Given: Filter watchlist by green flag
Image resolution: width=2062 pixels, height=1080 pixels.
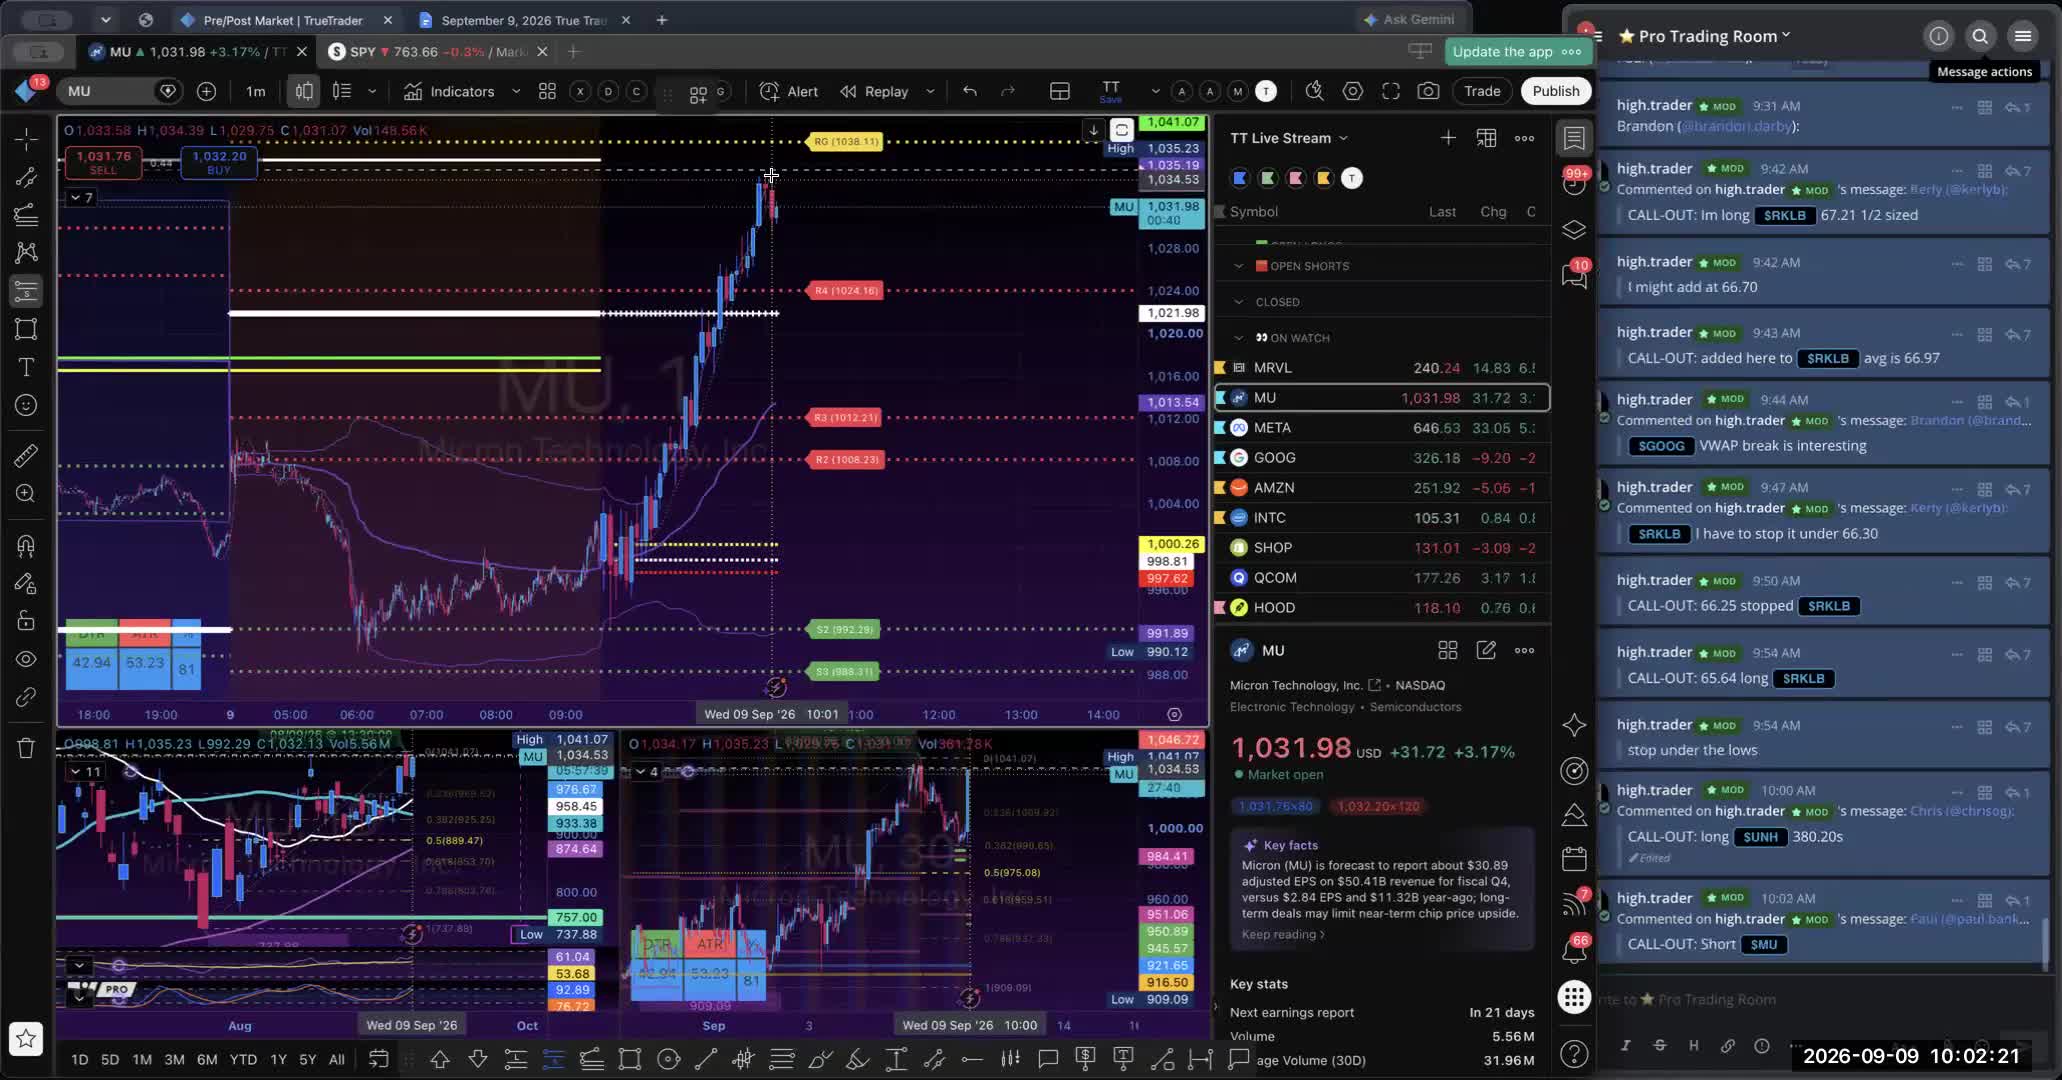Looking at the screenshot, I should point(1268,178).
